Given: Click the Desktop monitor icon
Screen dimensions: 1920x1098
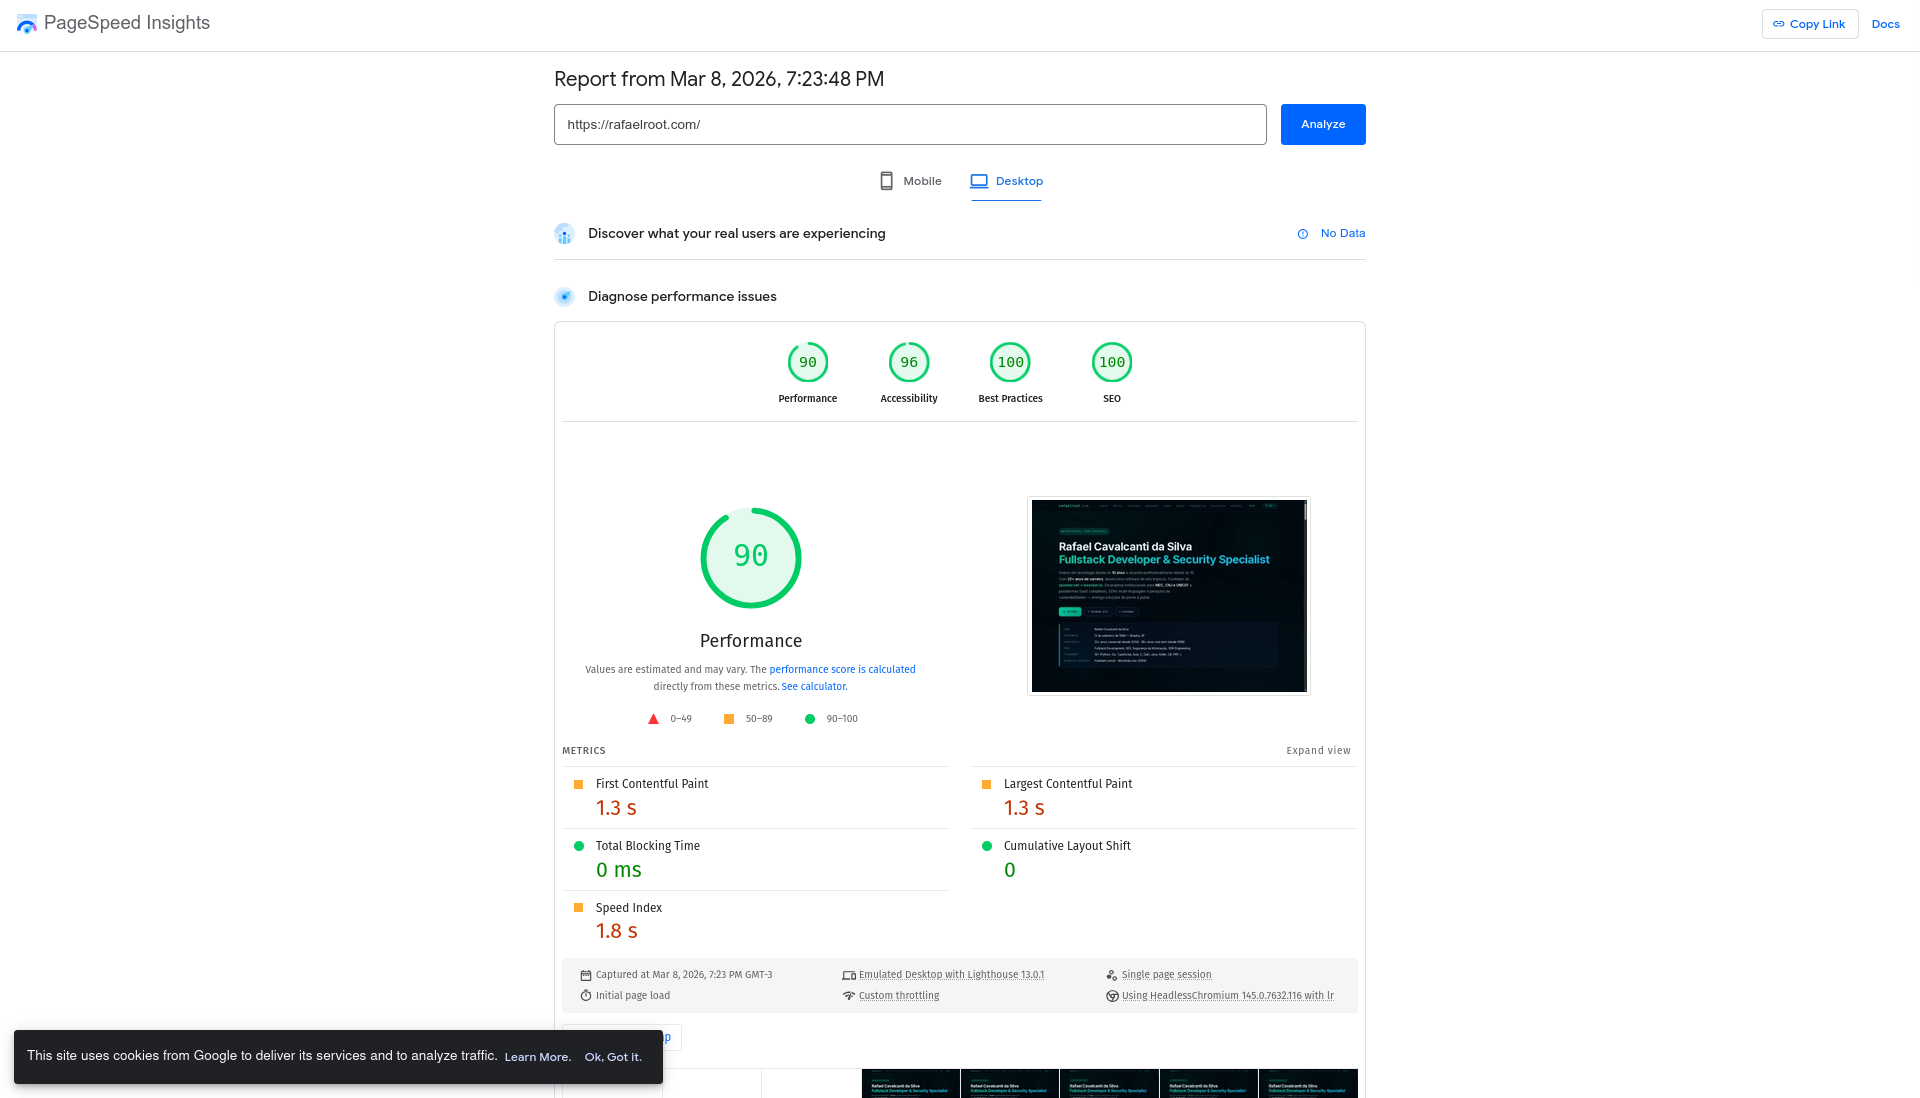Looking at the screenshot, I should [x=979, y=181].
